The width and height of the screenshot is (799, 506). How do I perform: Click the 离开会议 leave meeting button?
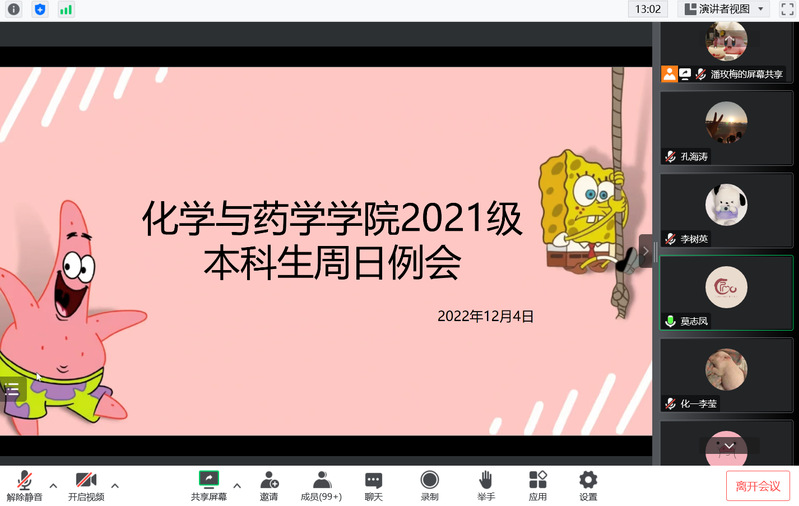tap(758, 486)
